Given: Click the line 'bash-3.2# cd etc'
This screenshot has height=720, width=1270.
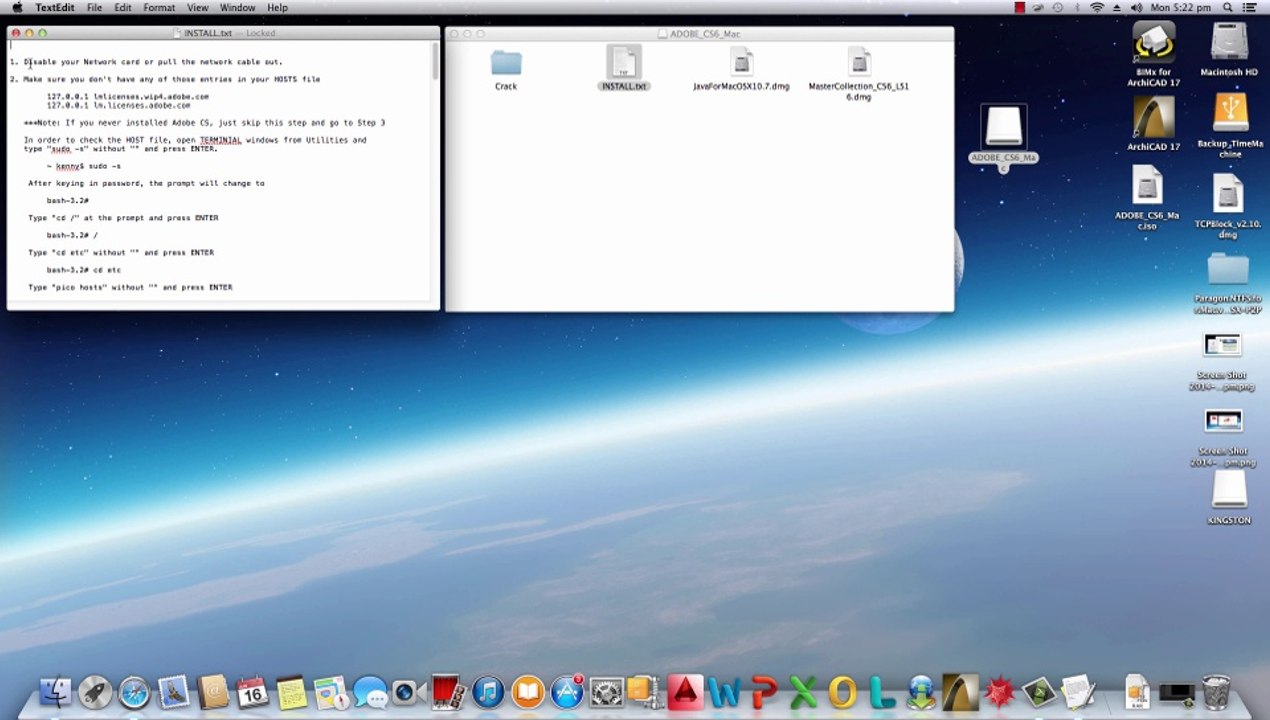Looking at the screenshot, I should pos(84,270).
